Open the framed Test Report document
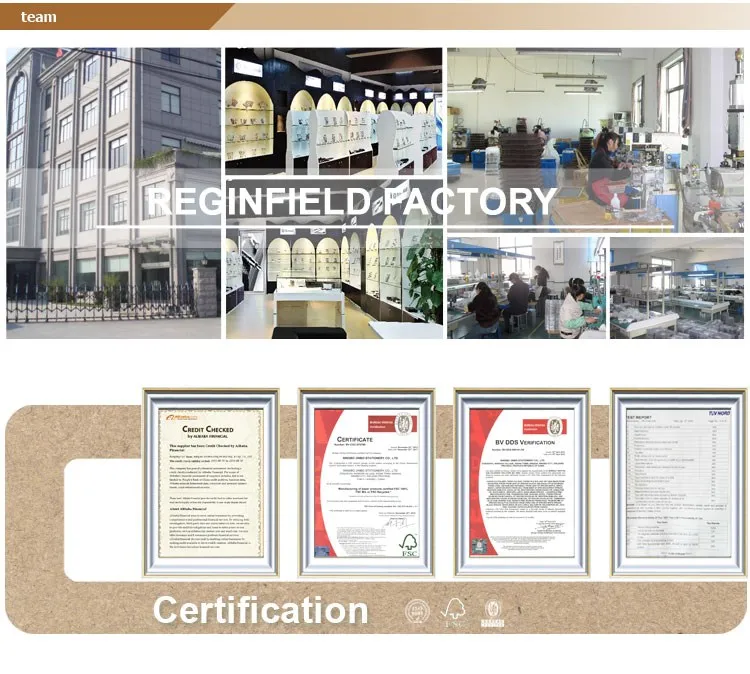Image resolution: width=750 pixels, height=674 pixels. pos(679,482)
